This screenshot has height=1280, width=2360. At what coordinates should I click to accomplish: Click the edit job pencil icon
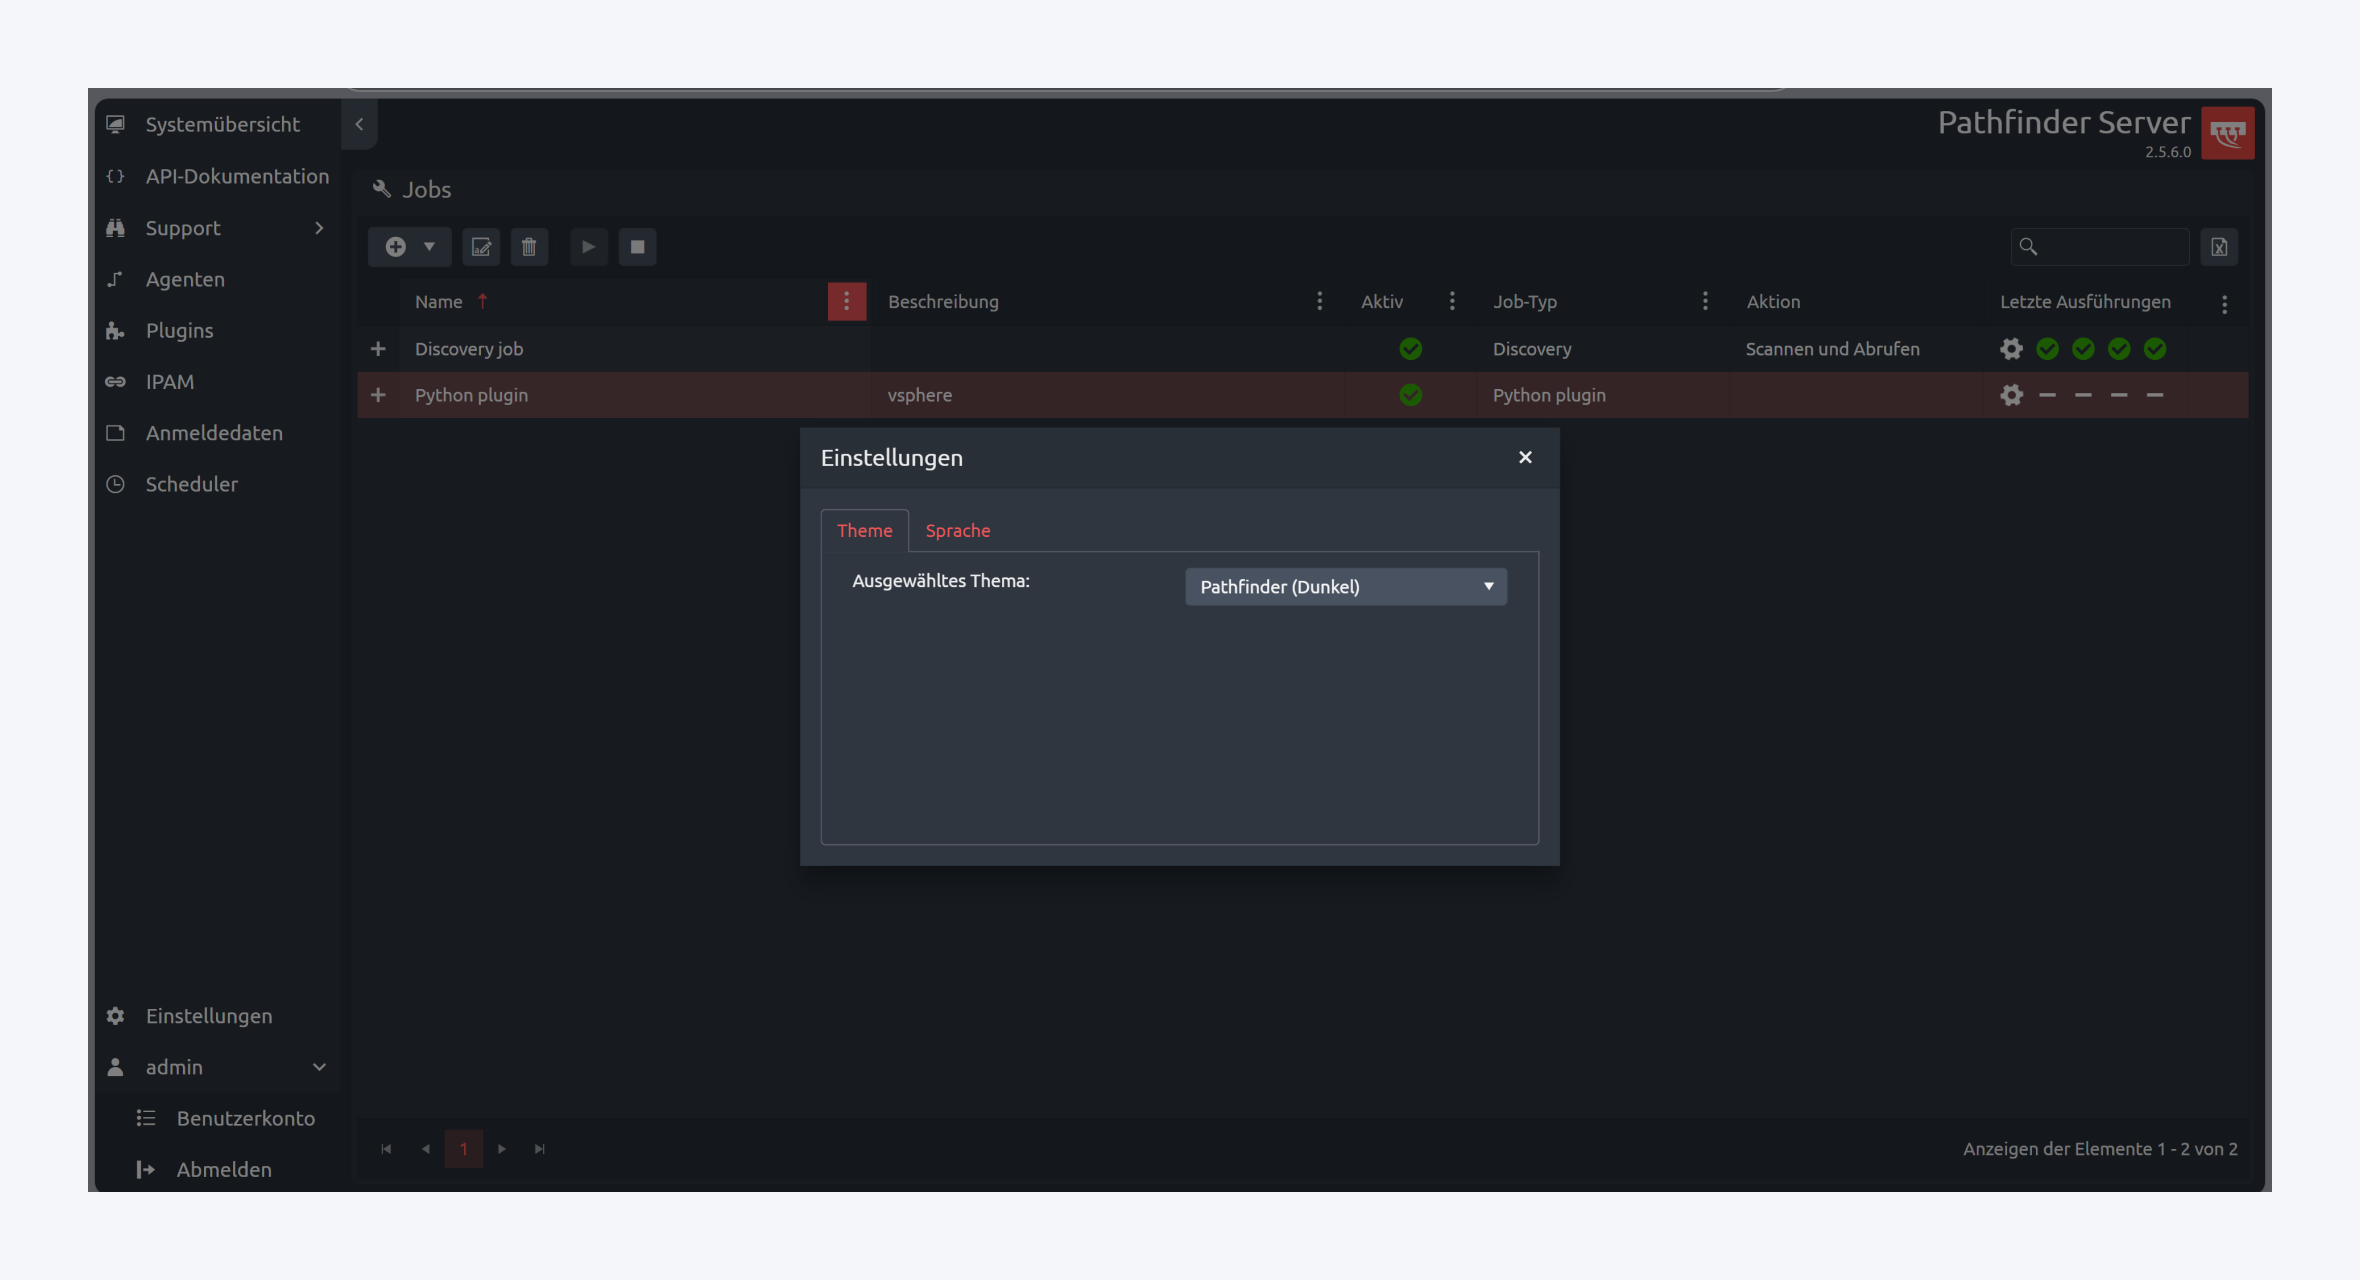click(481, 247)
